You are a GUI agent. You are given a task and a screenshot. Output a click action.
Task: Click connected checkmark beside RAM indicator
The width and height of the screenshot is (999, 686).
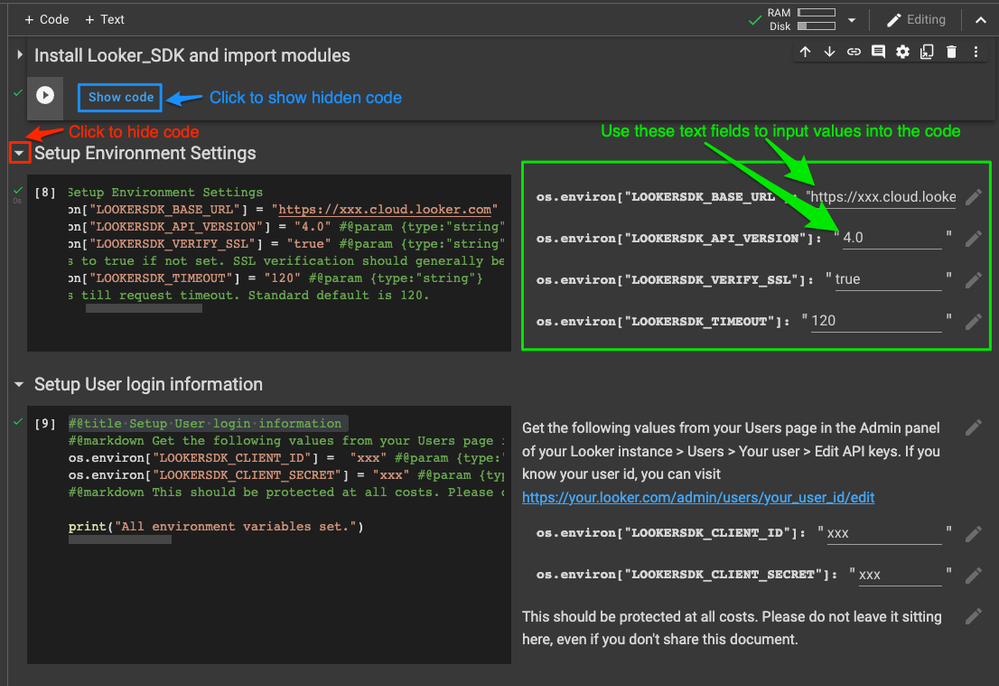point(755,20)
